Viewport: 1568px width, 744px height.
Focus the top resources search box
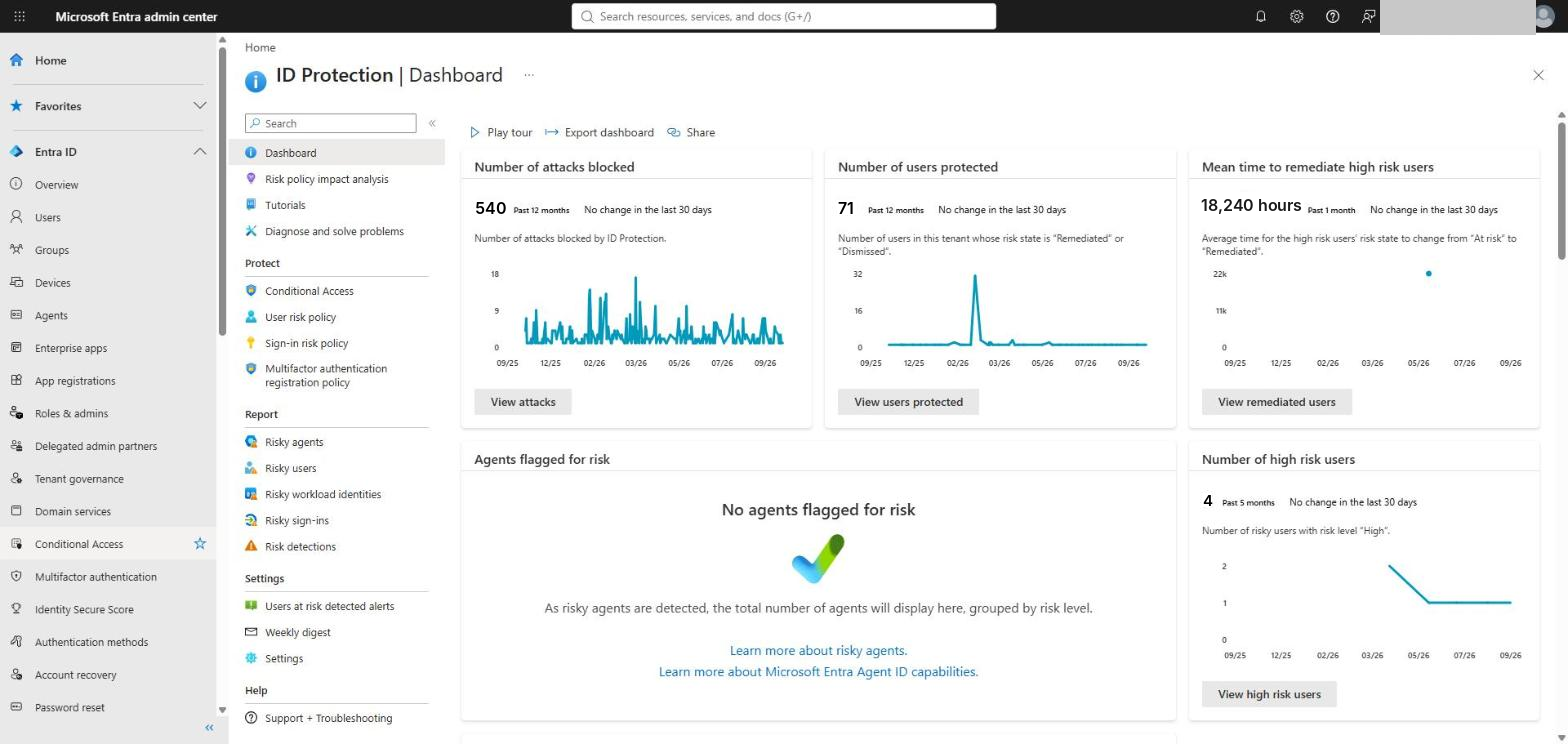tap(784, 16)
